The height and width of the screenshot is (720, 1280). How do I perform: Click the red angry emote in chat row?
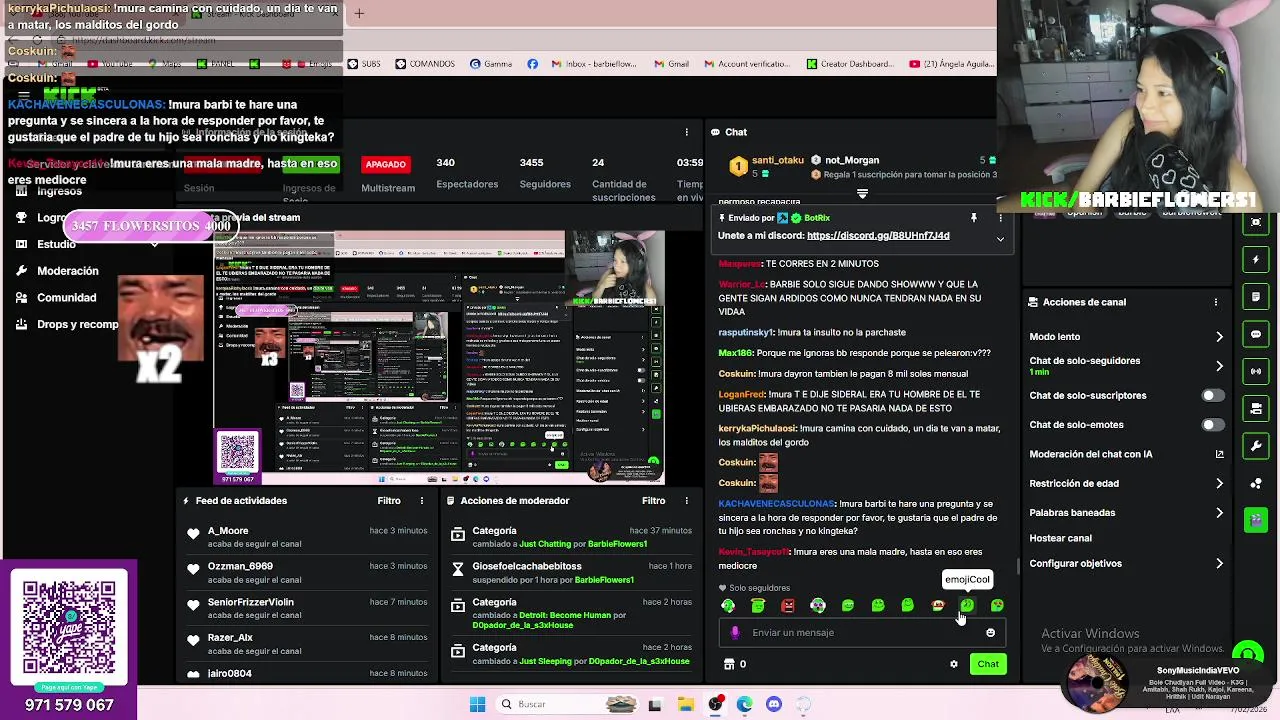coord(788,605)
